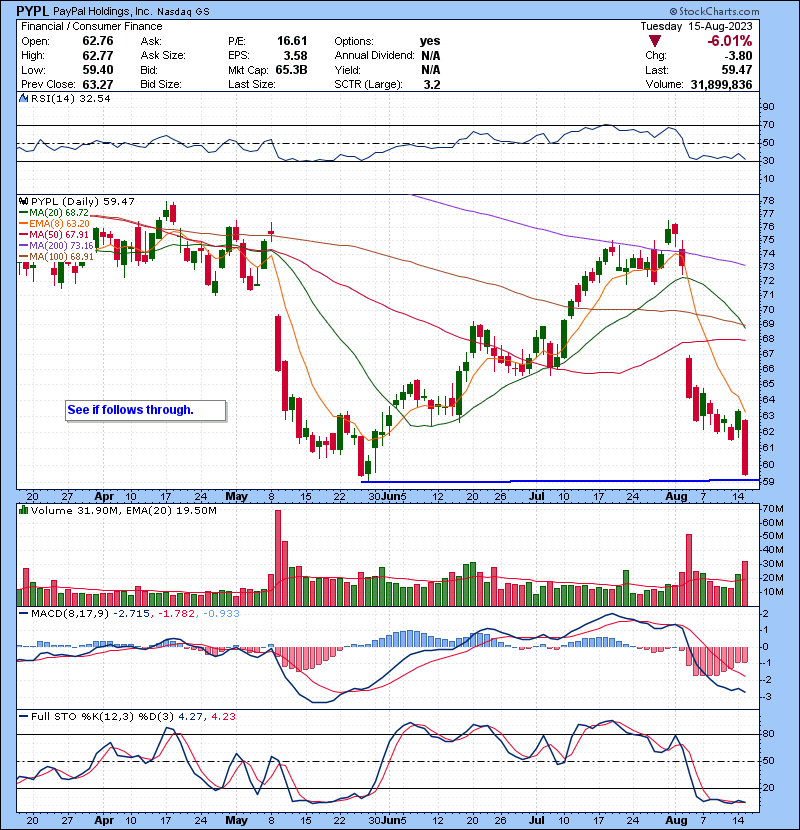This screenshot has width=800, height=830.
Task: Click the tallest red volume bar in May
Action: click(x=278, y=558)
